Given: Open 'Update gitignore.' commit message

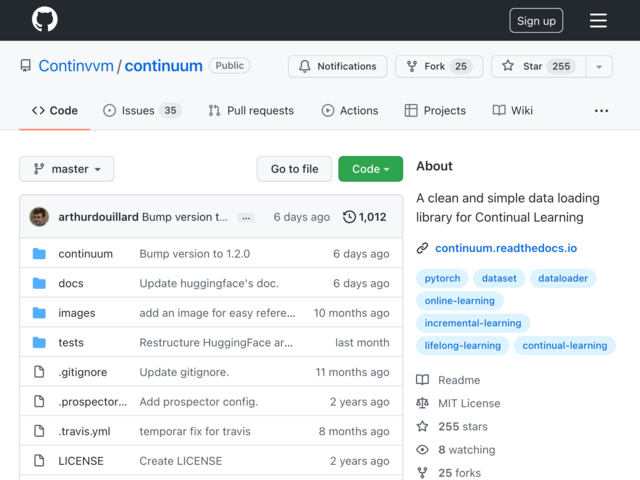Looking at the screenshot, I should click(184, 372).
